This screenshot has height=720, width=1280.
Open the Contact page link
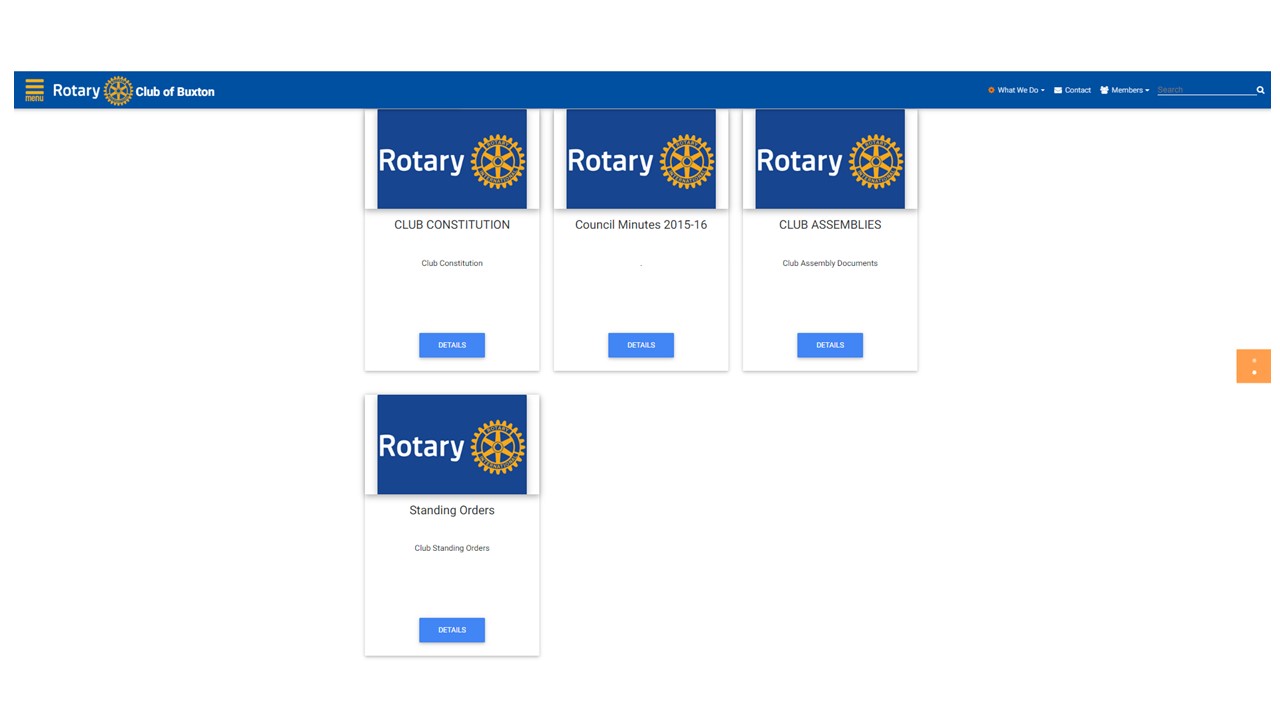point(1072,90)
